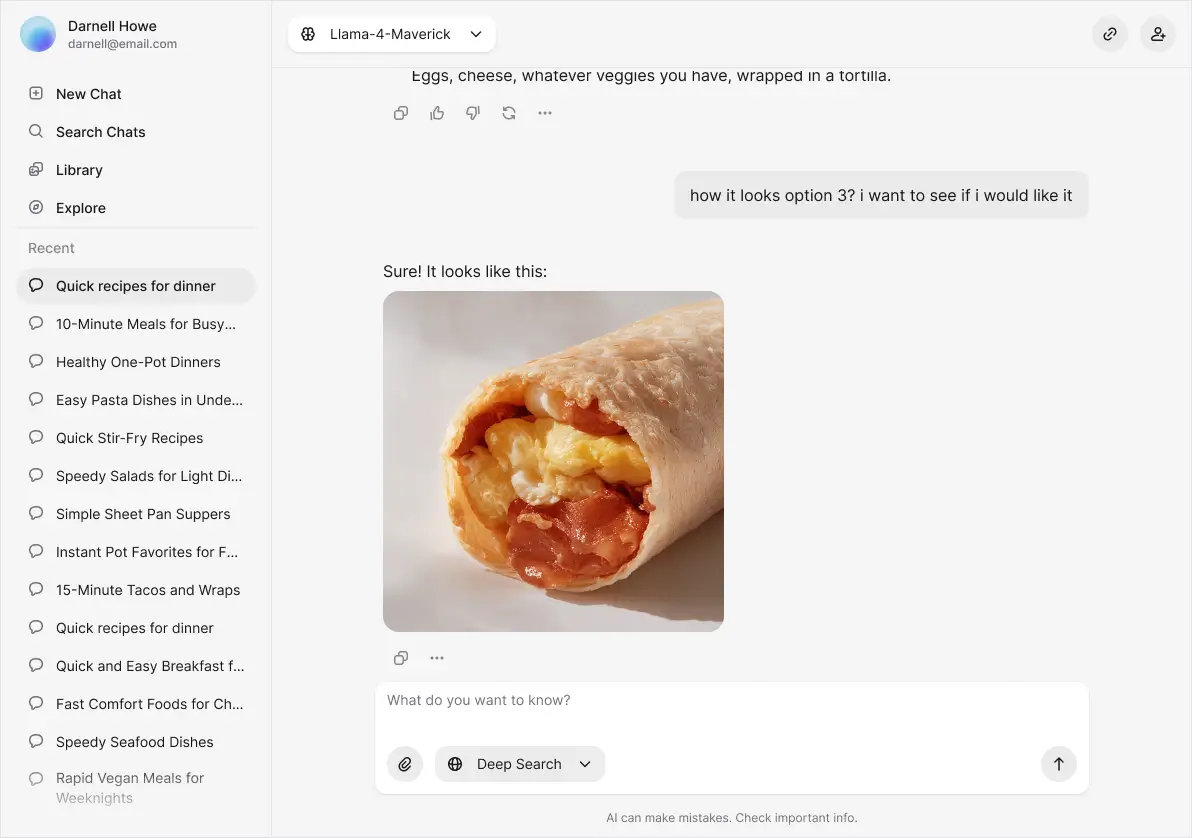Regenerate the assistant's response
The width and height of the screenshot is (1192, 838).
pyautogui.click(x=509, y=112)
